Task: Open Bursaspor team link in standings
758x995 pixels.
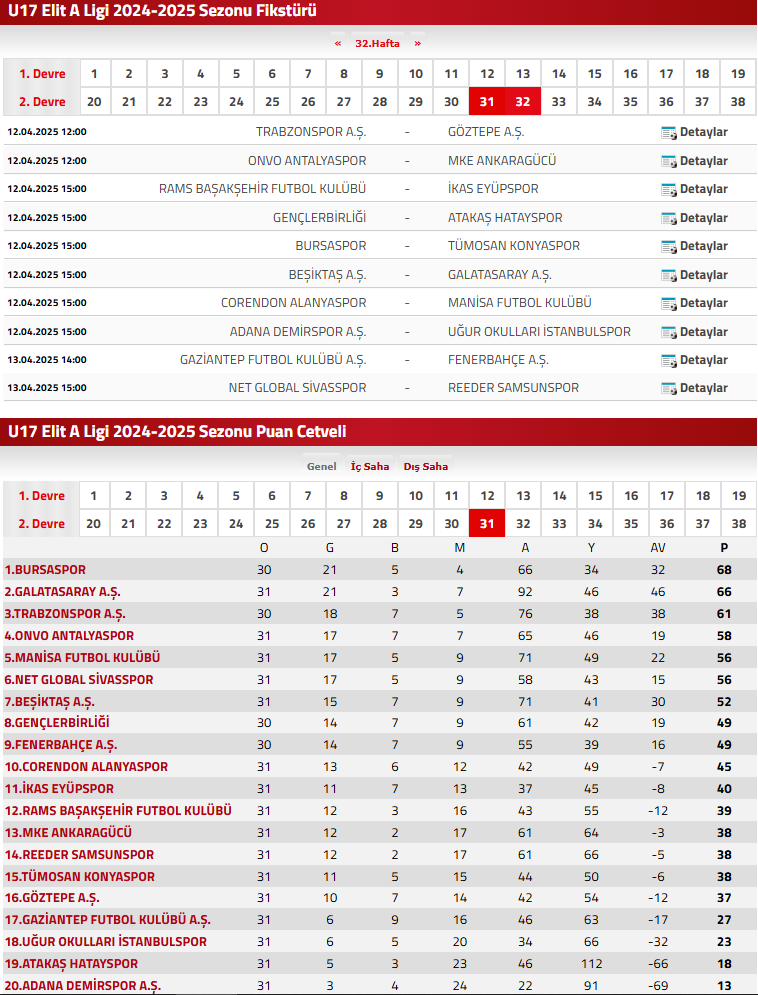Action: tap(45, 570)
